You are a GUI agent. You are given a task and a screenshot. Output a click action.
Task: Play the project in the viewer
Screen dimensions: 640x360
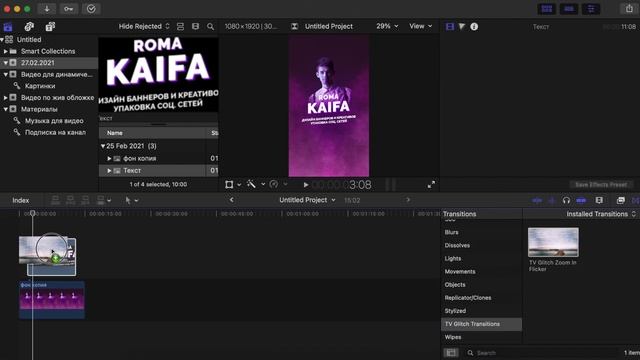click(x=306, y=185)
